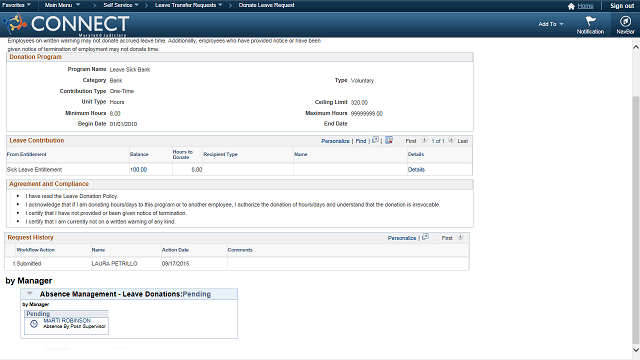This screenshot has width=640, height=360.
Task: Sign out of CONNECT
Action: (x=622, y=6)
